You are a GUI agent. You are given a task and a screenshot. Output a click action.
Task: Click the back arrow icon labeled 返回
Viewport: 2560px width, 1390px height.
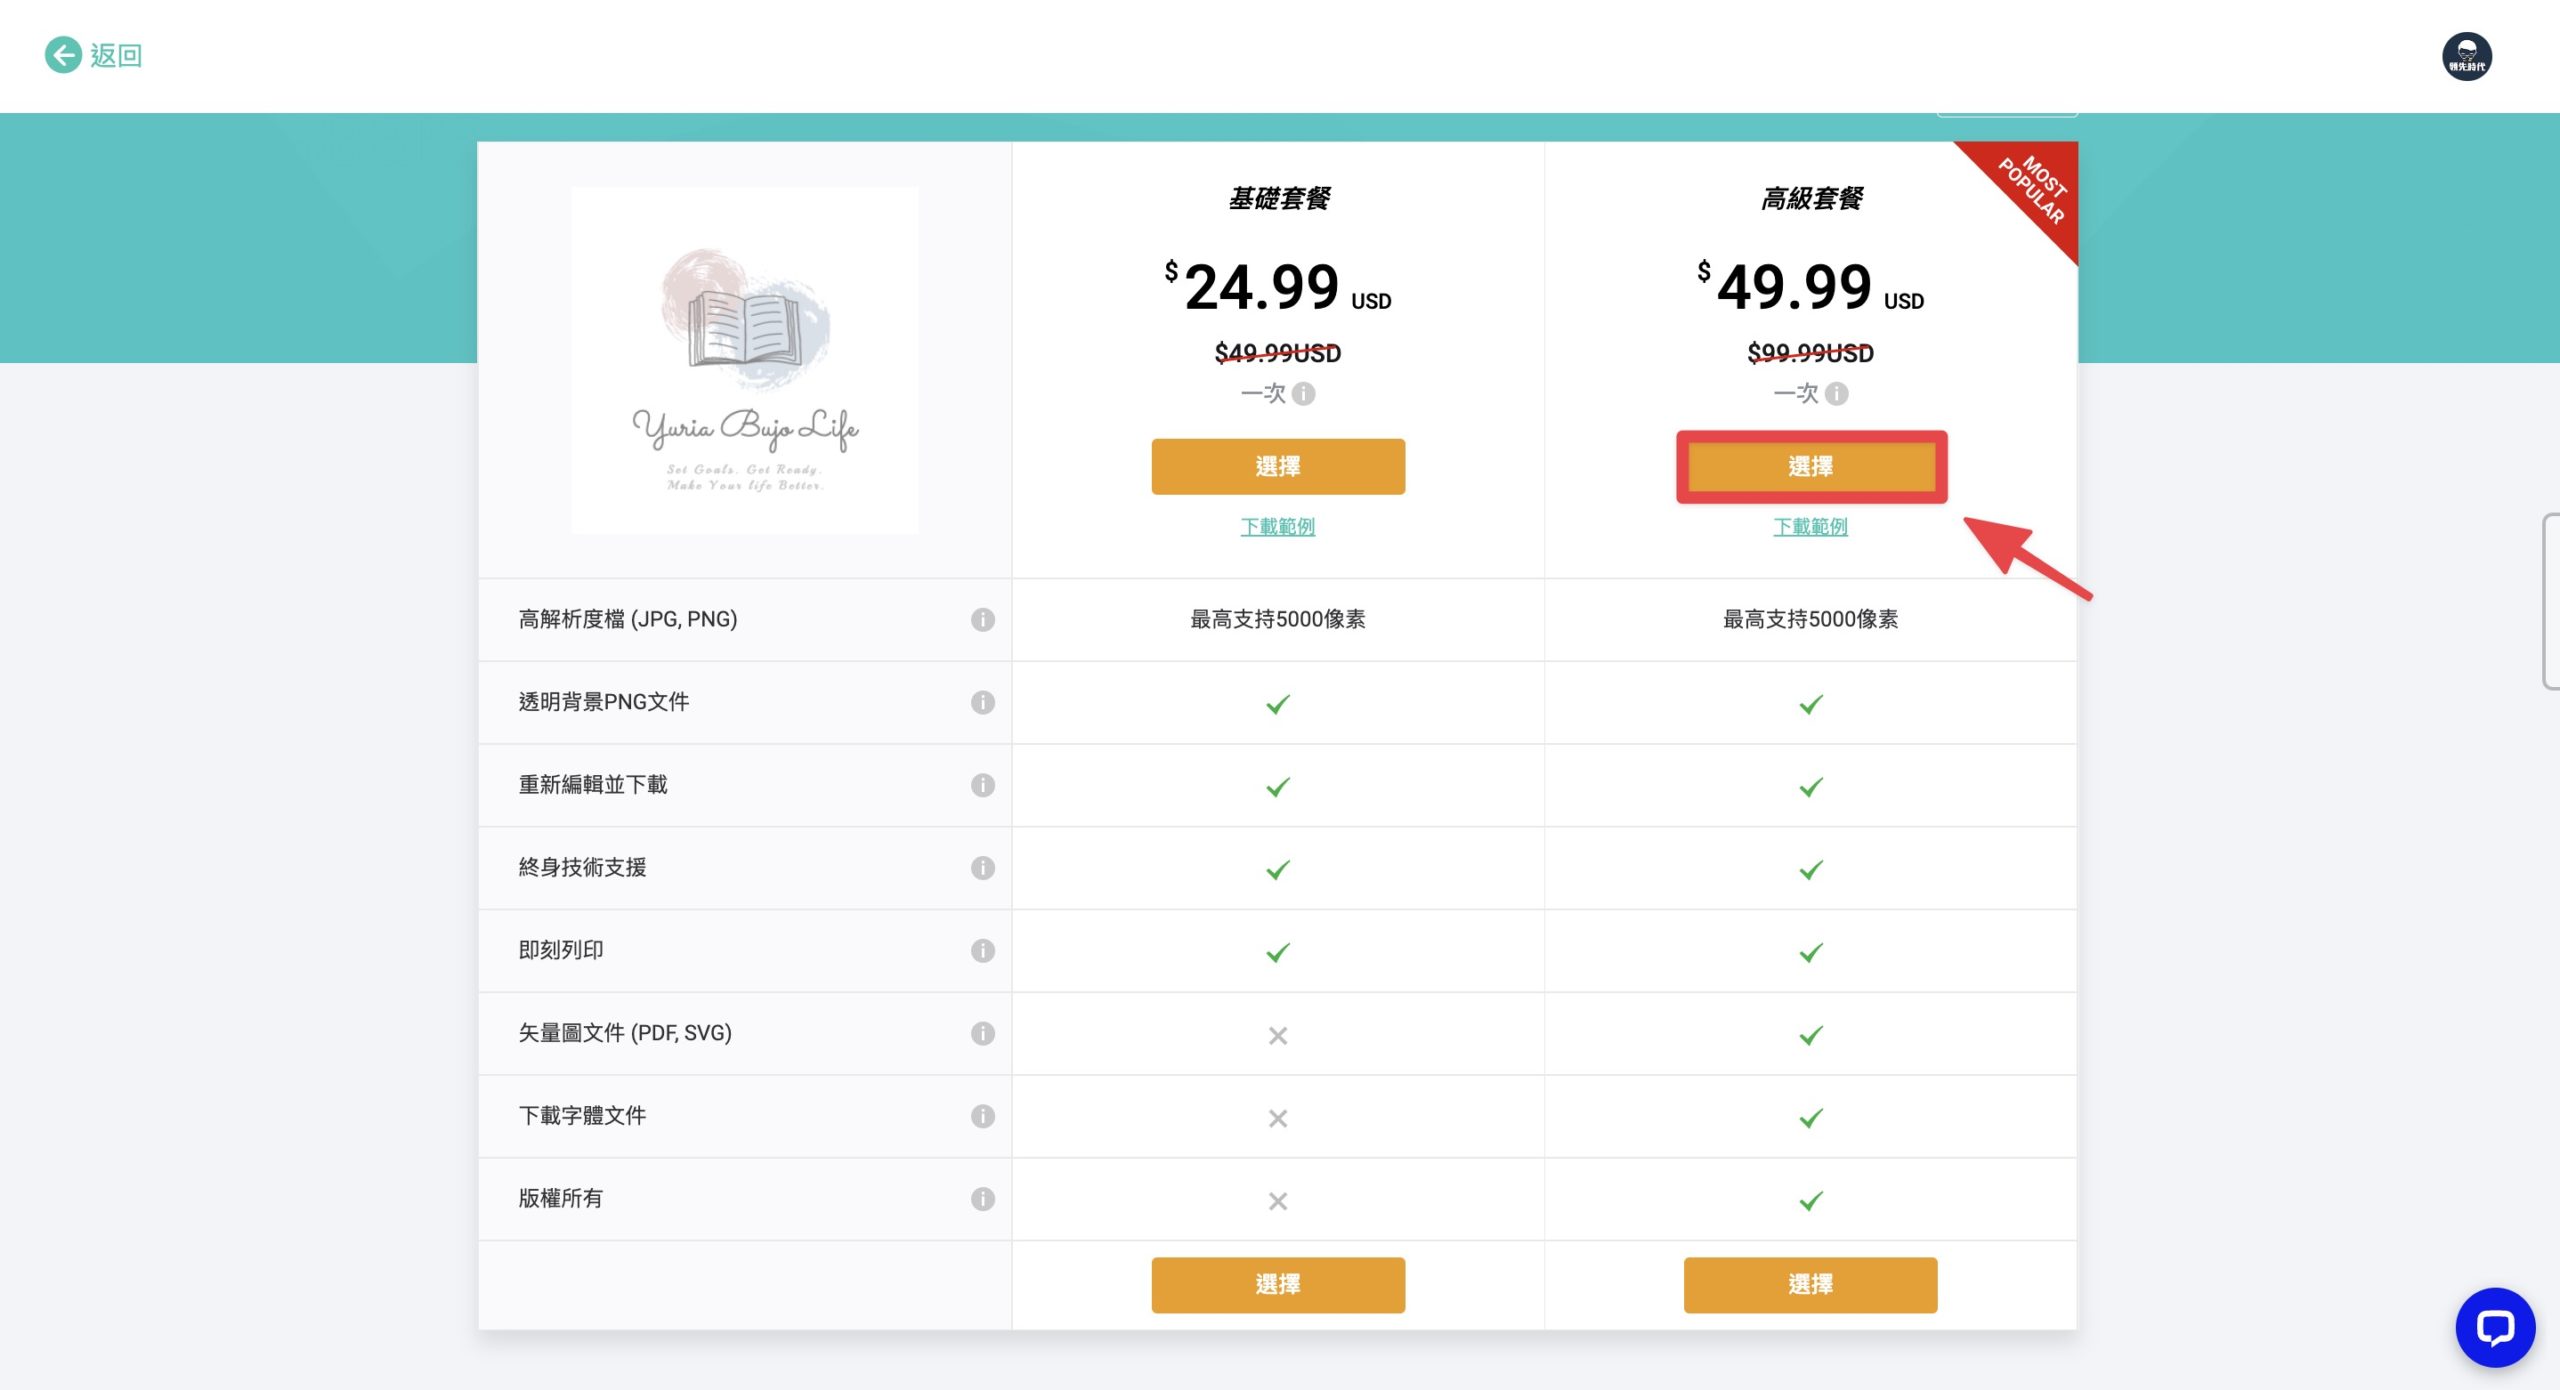click(63, 55)
